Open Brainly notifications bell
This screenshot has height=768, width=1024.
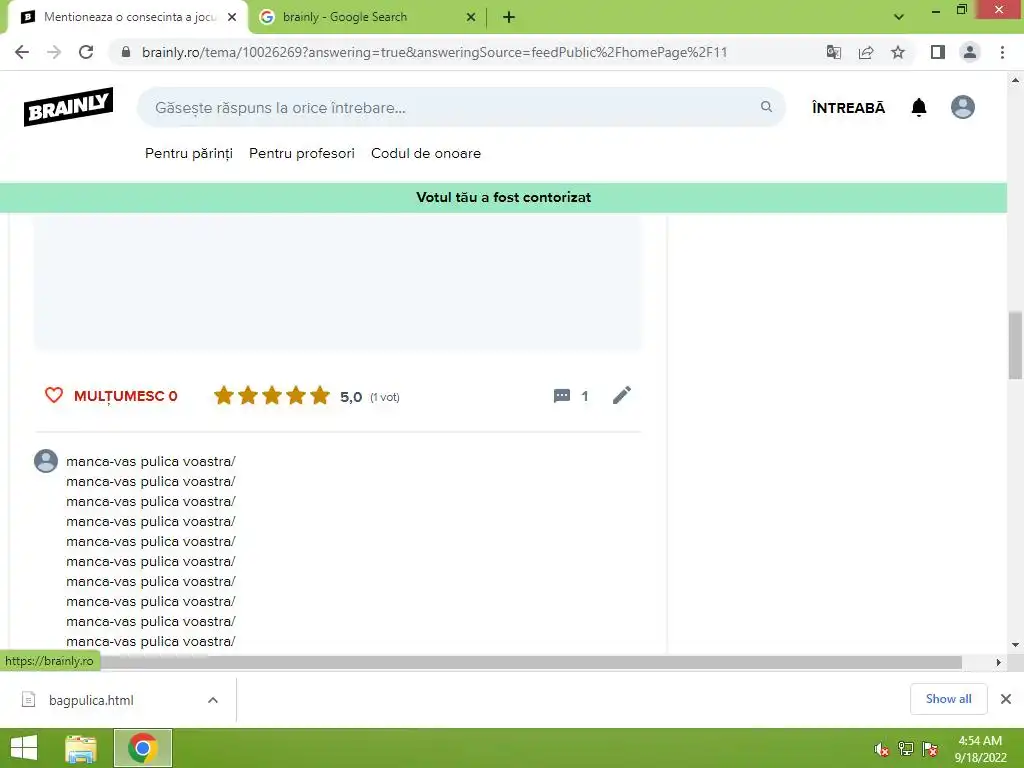(x=919, y=107)
